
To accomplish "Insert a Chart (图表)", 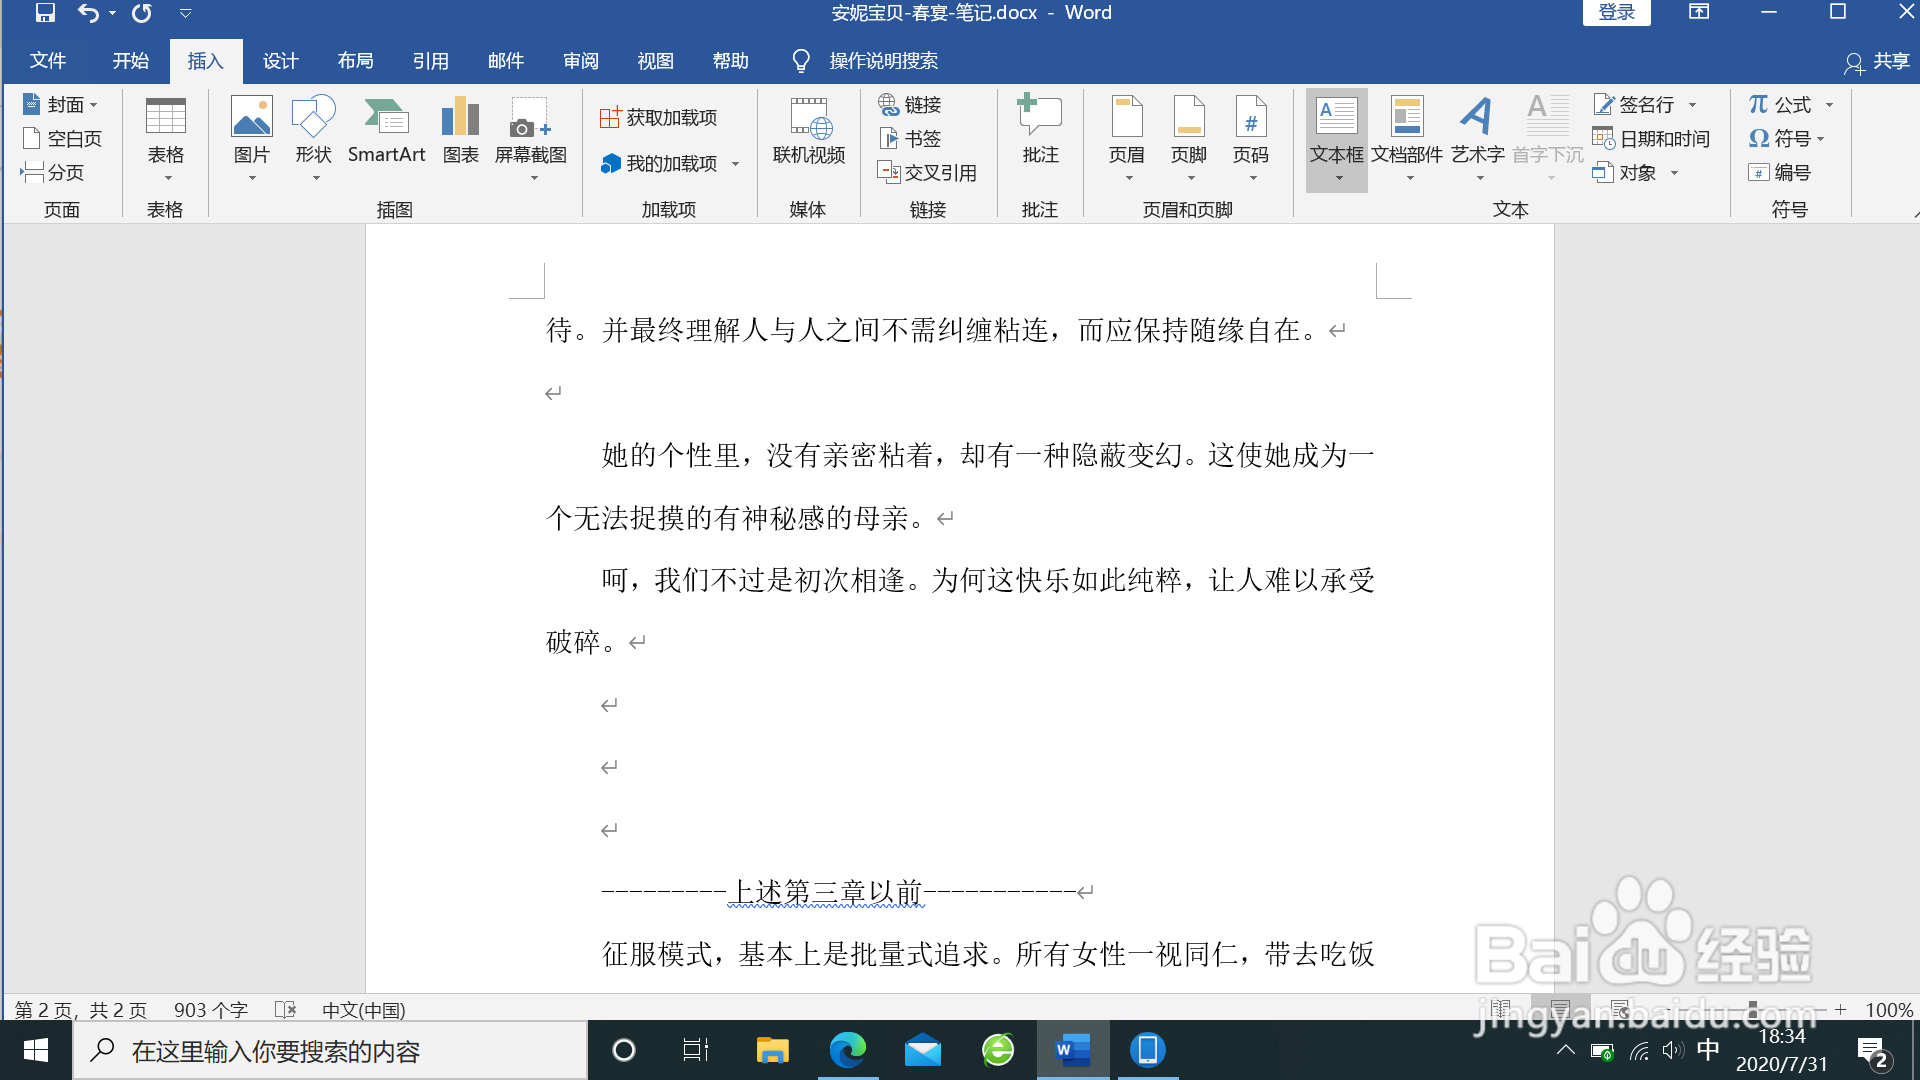I will (x=461, y=130).
